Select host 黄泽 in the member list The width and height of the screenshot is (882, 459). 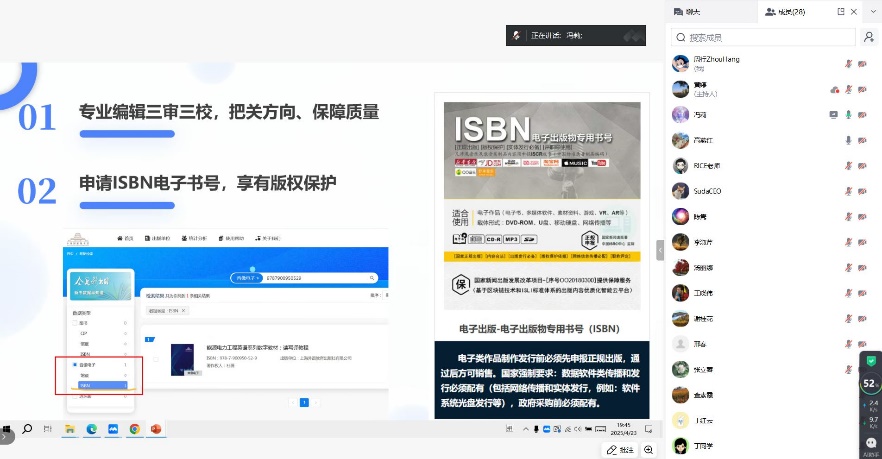click(700, 88)
